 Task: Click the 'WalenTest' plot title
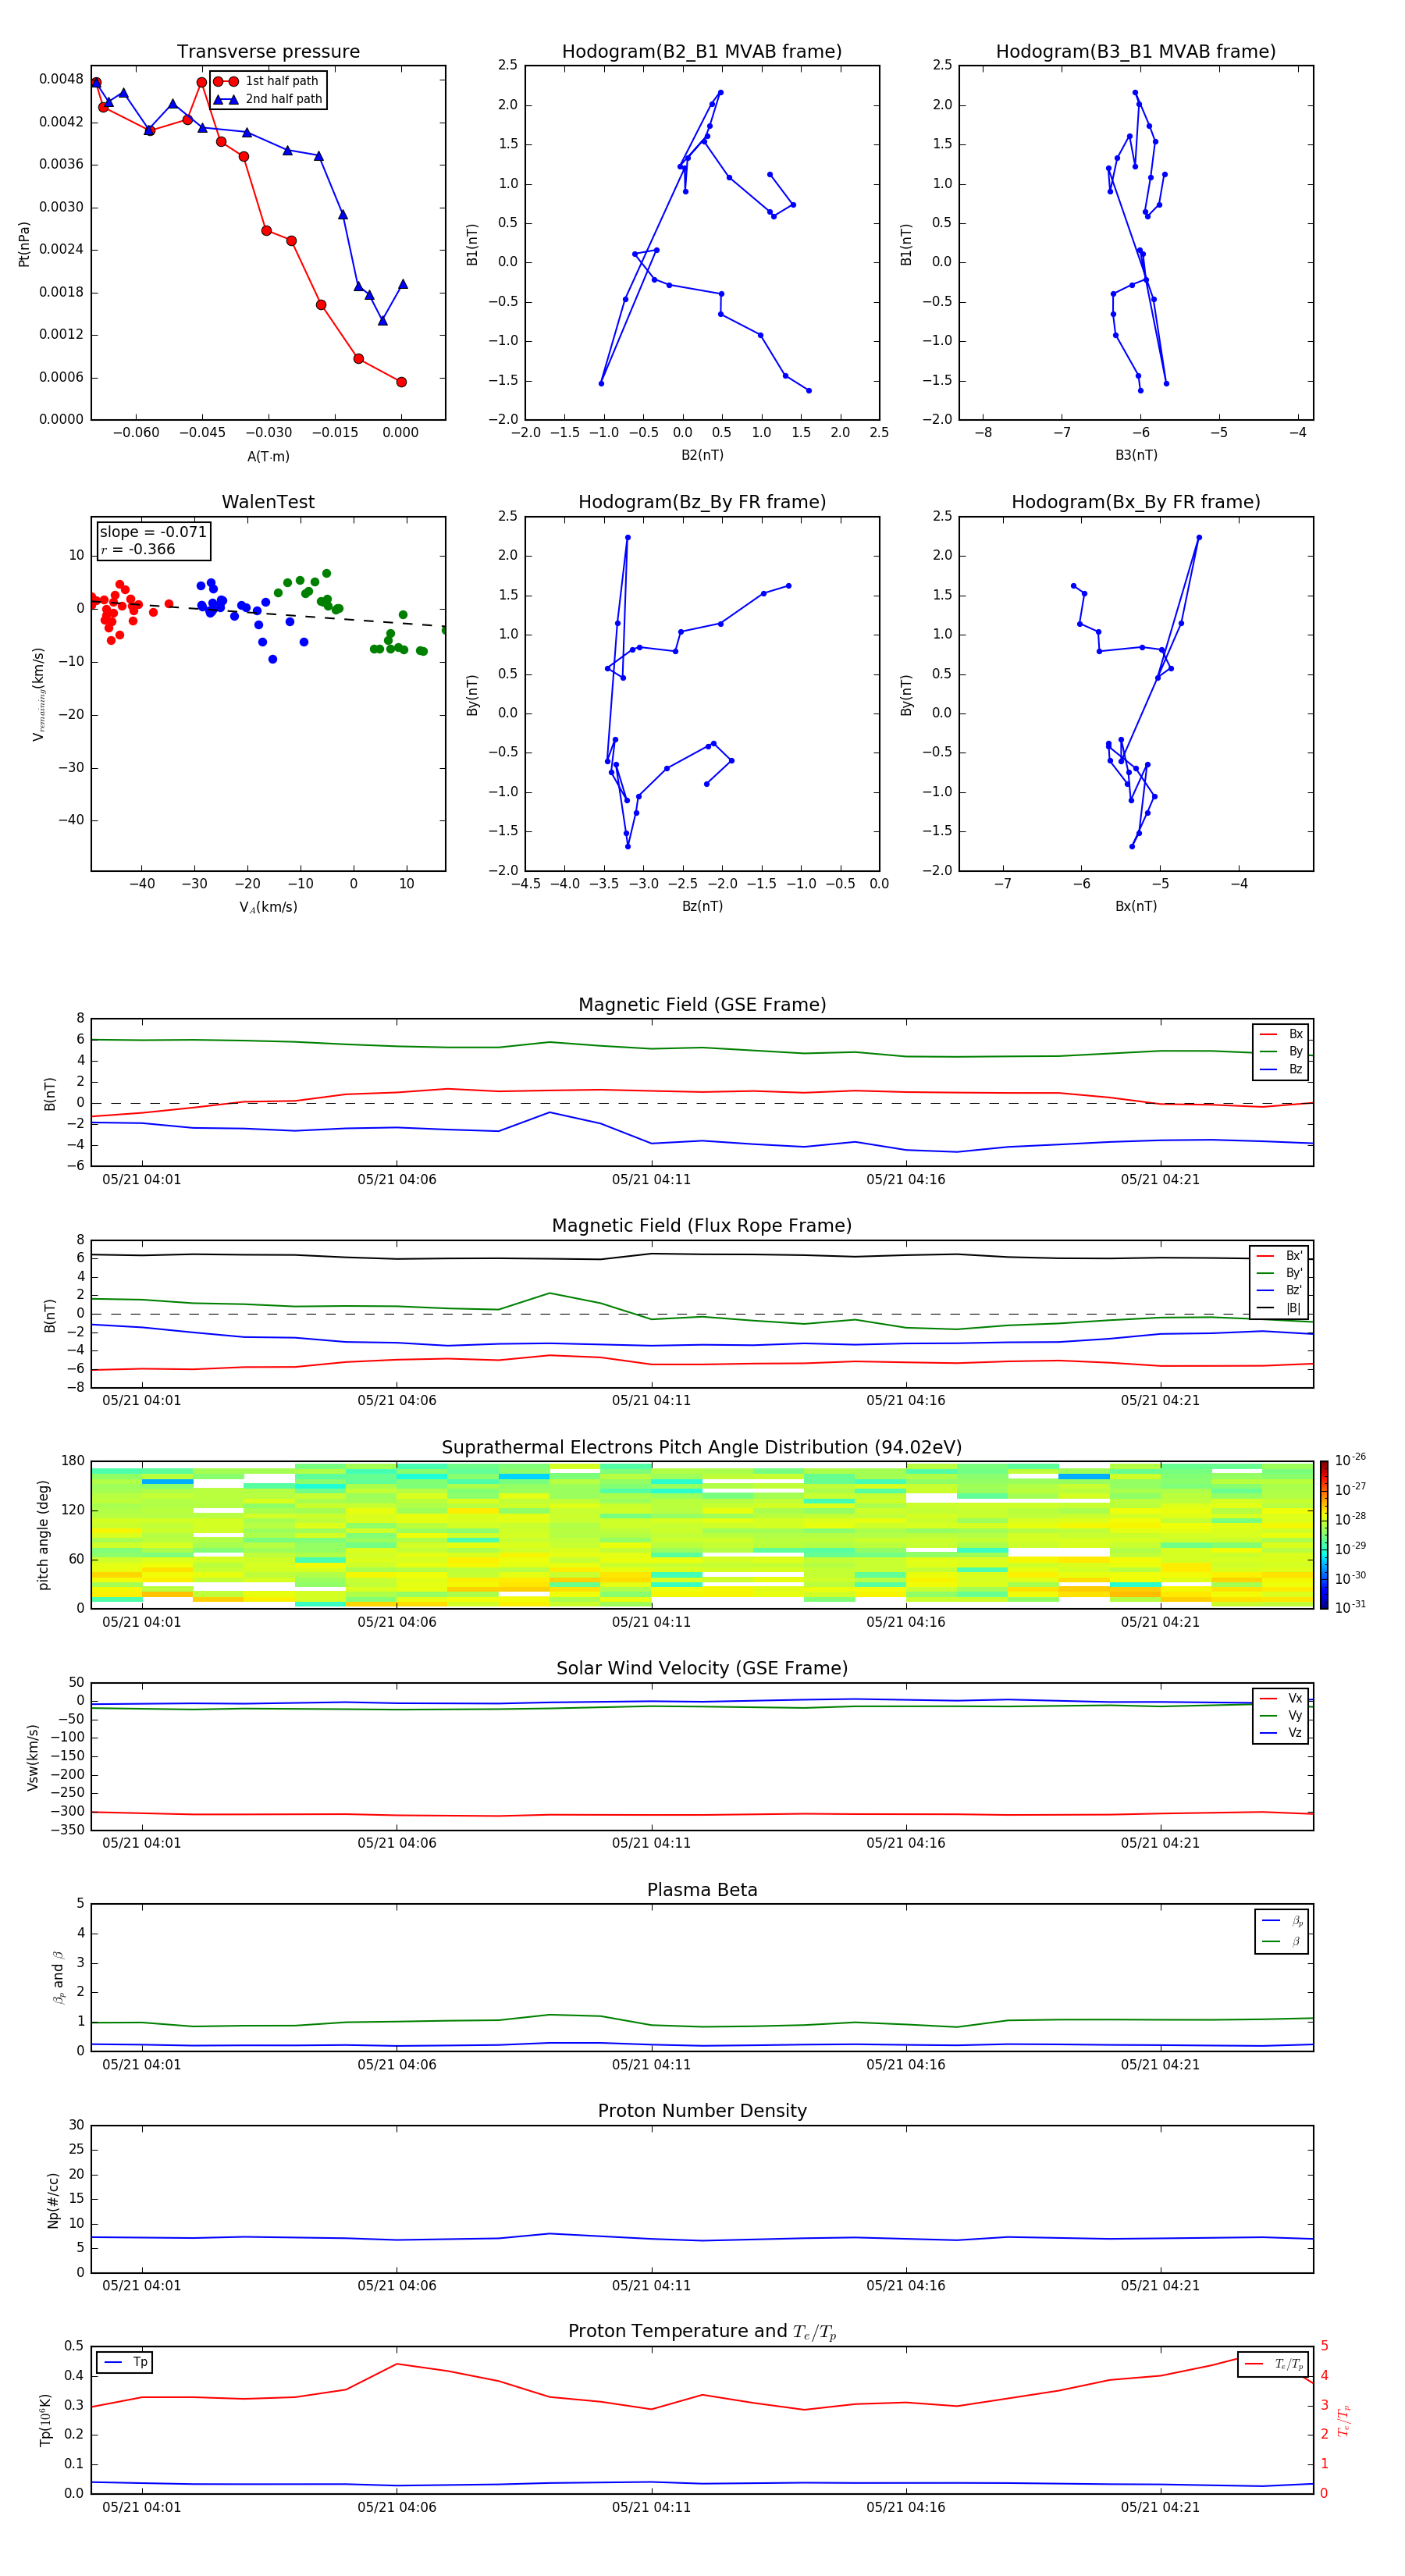pos(268,502)
